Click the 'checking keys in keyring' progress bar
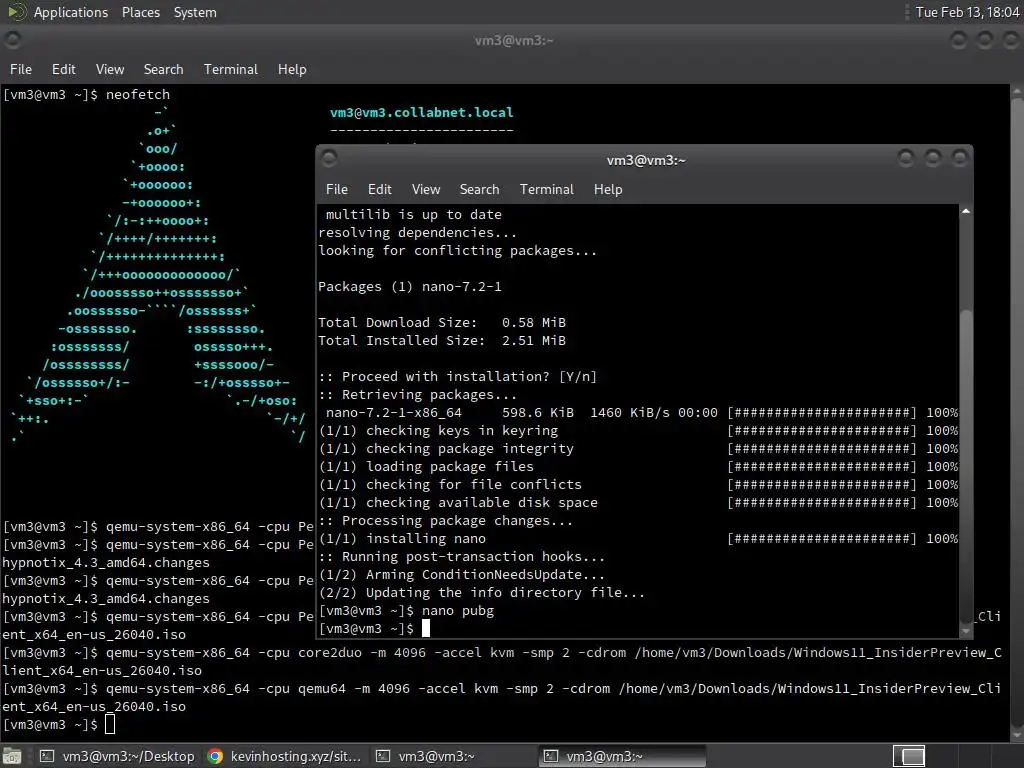The image size is (1024, 768). [822, 431]
